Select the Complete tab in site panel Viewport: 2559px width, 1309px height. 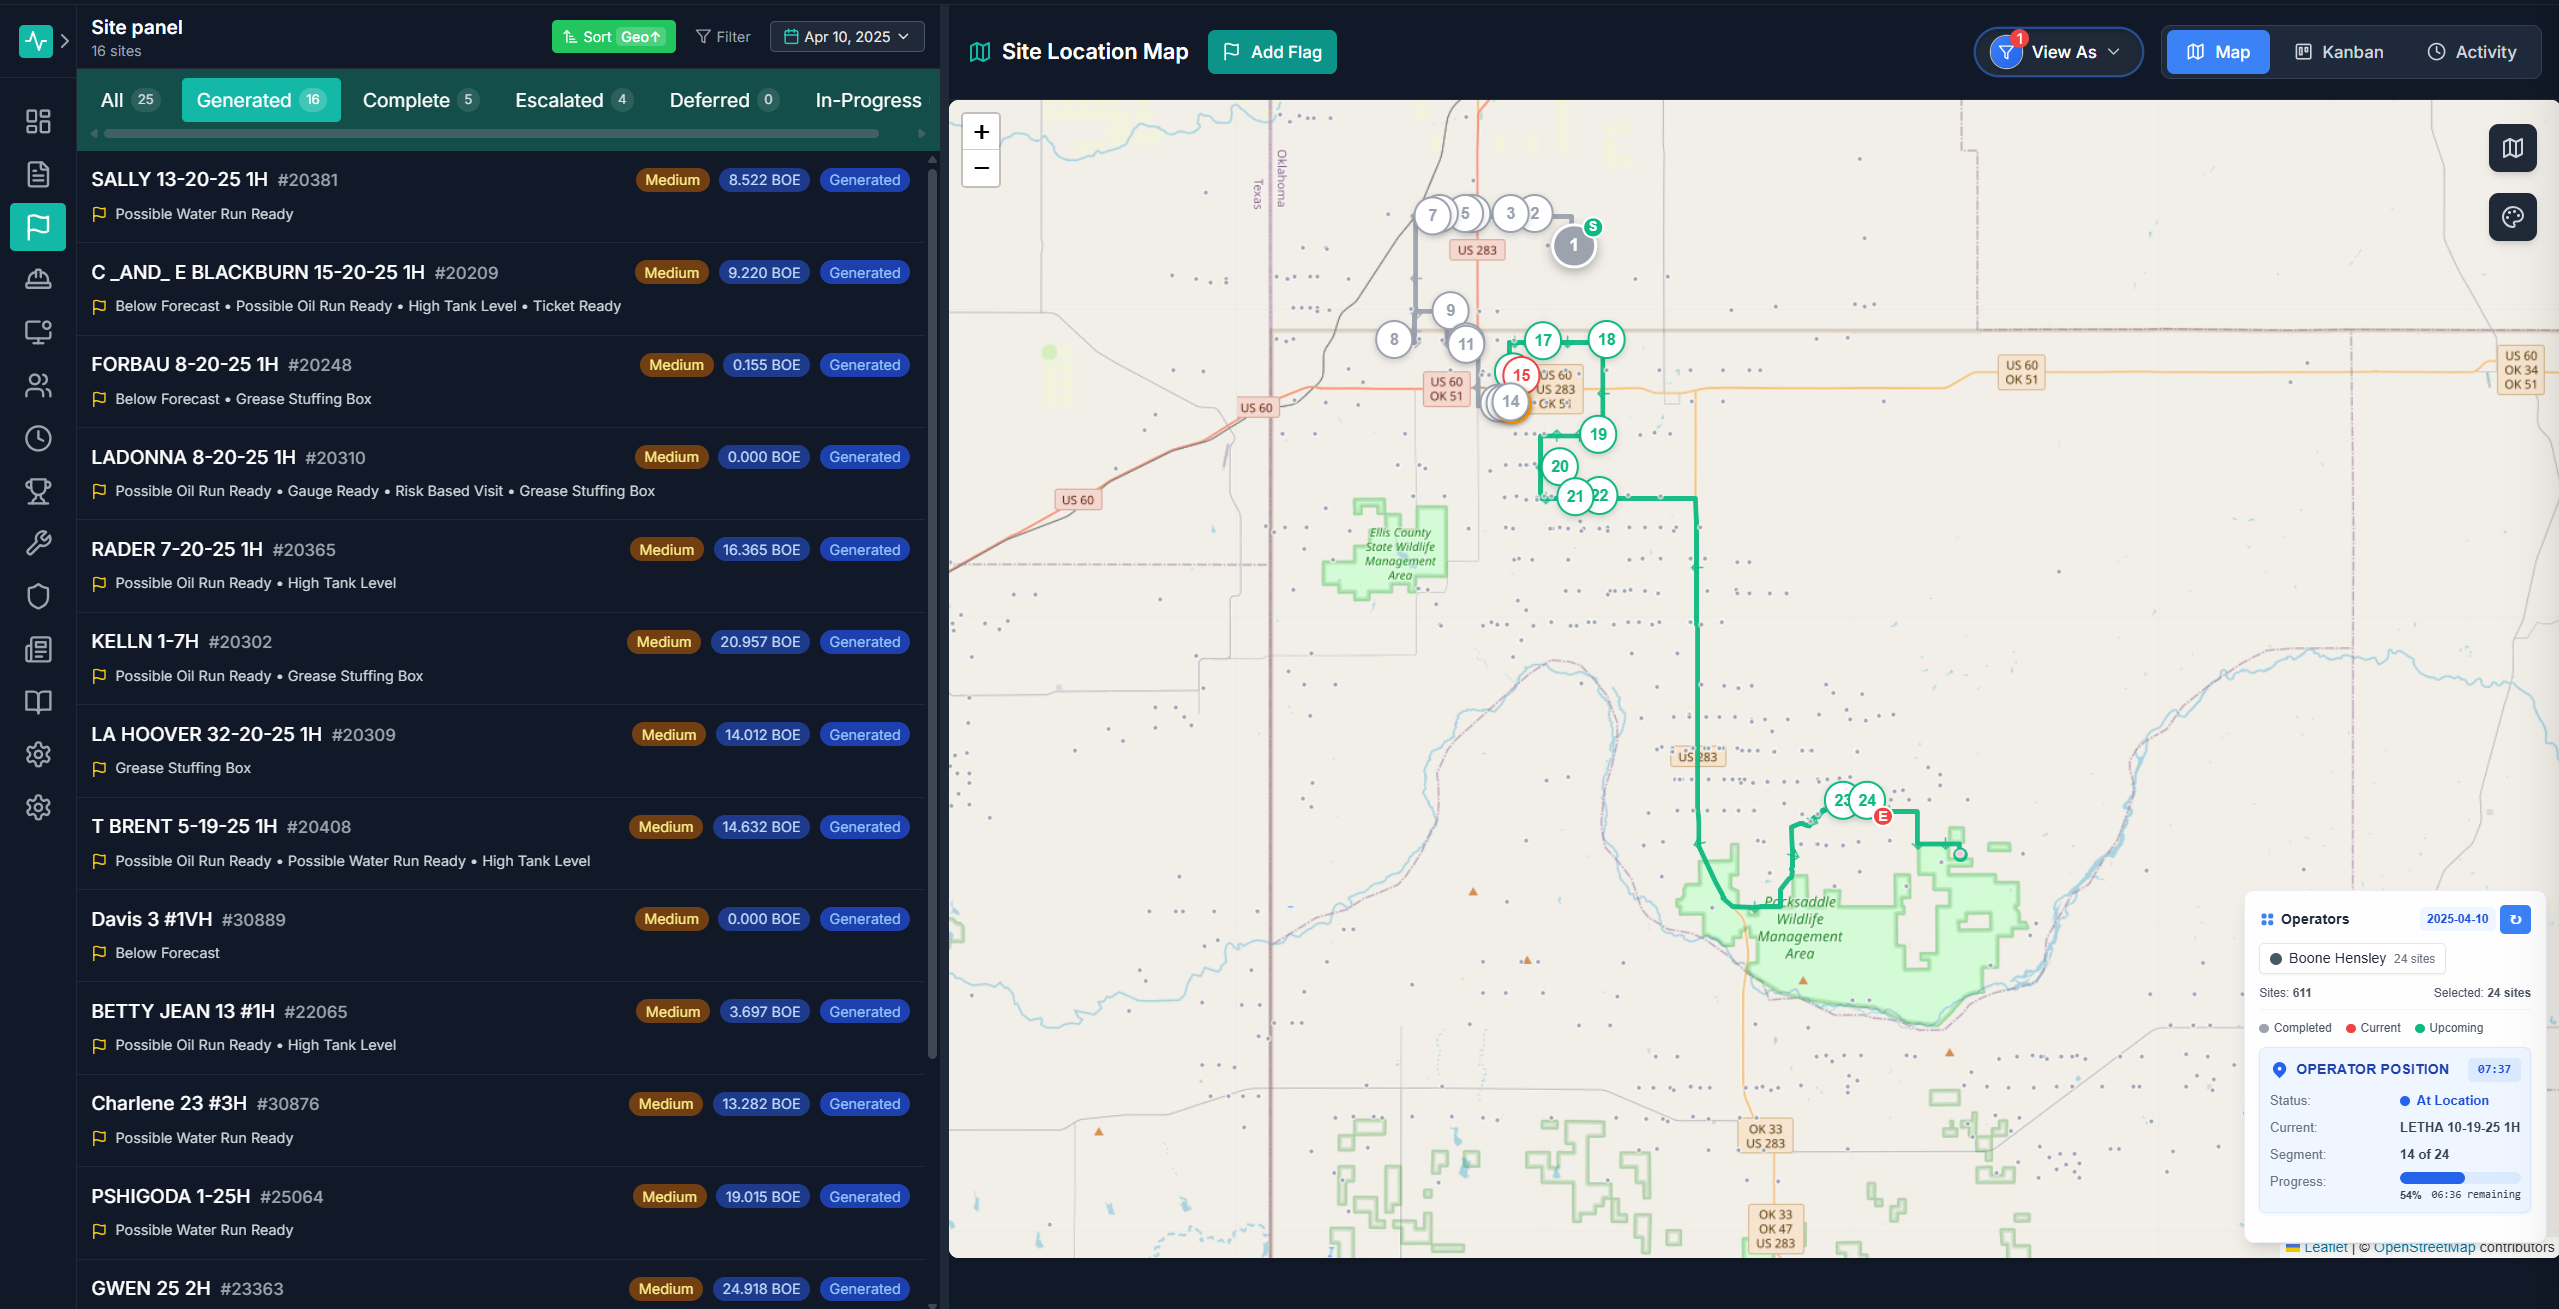tap(419, 100)
